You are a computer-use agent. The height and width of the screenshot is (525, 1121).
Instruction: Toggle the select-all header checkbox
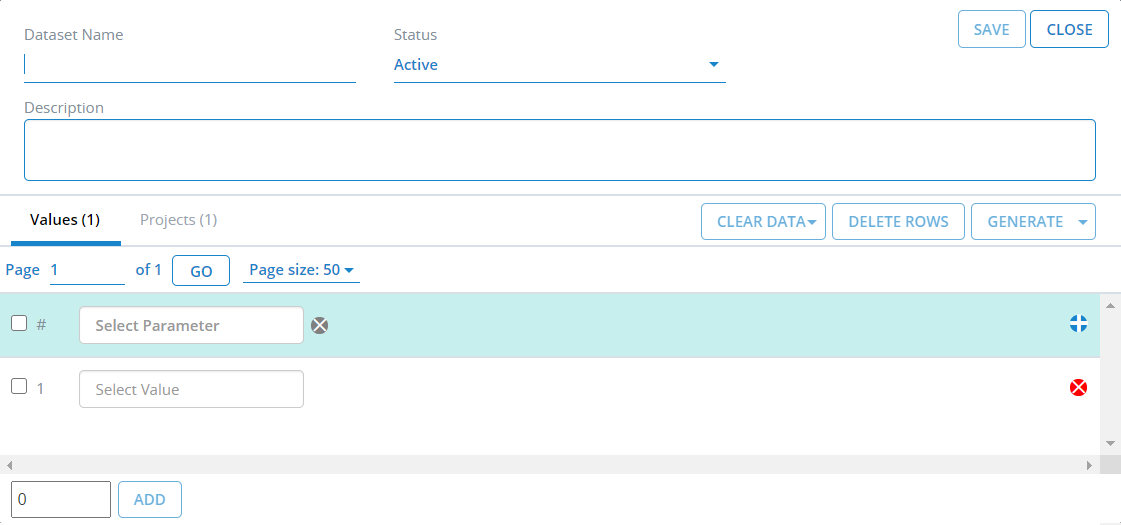19,323
